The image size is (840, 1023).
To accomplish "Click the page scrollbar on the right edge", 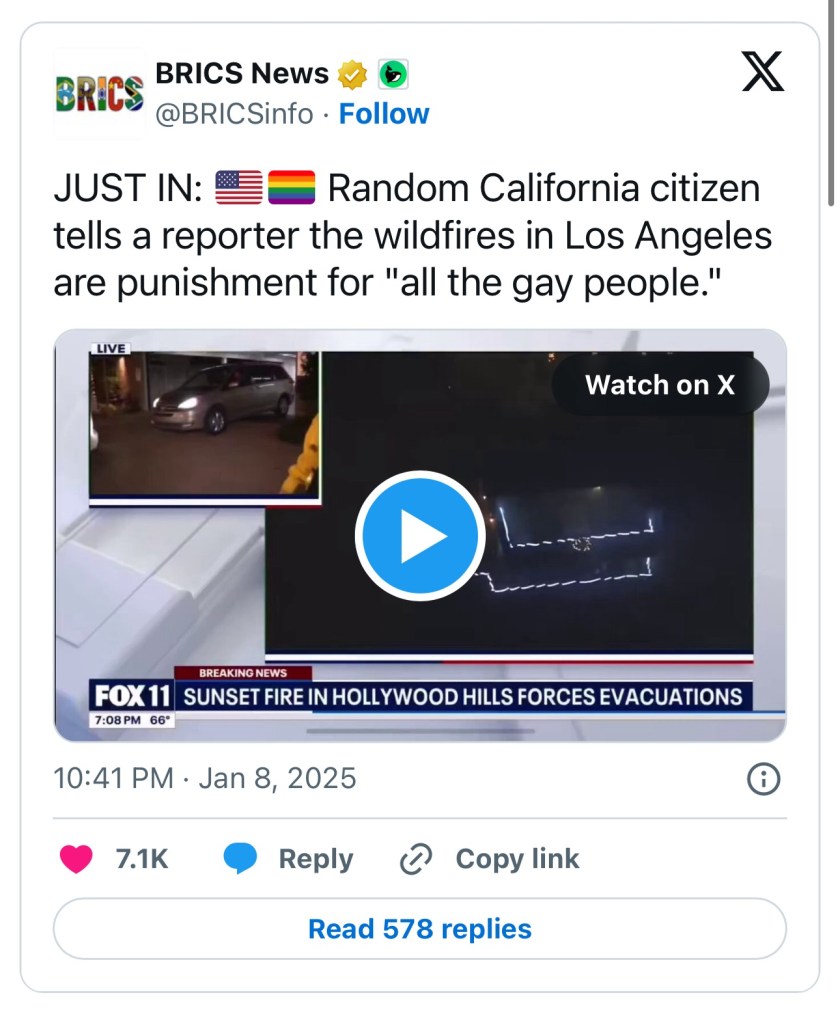I will (x=831, y=100).
